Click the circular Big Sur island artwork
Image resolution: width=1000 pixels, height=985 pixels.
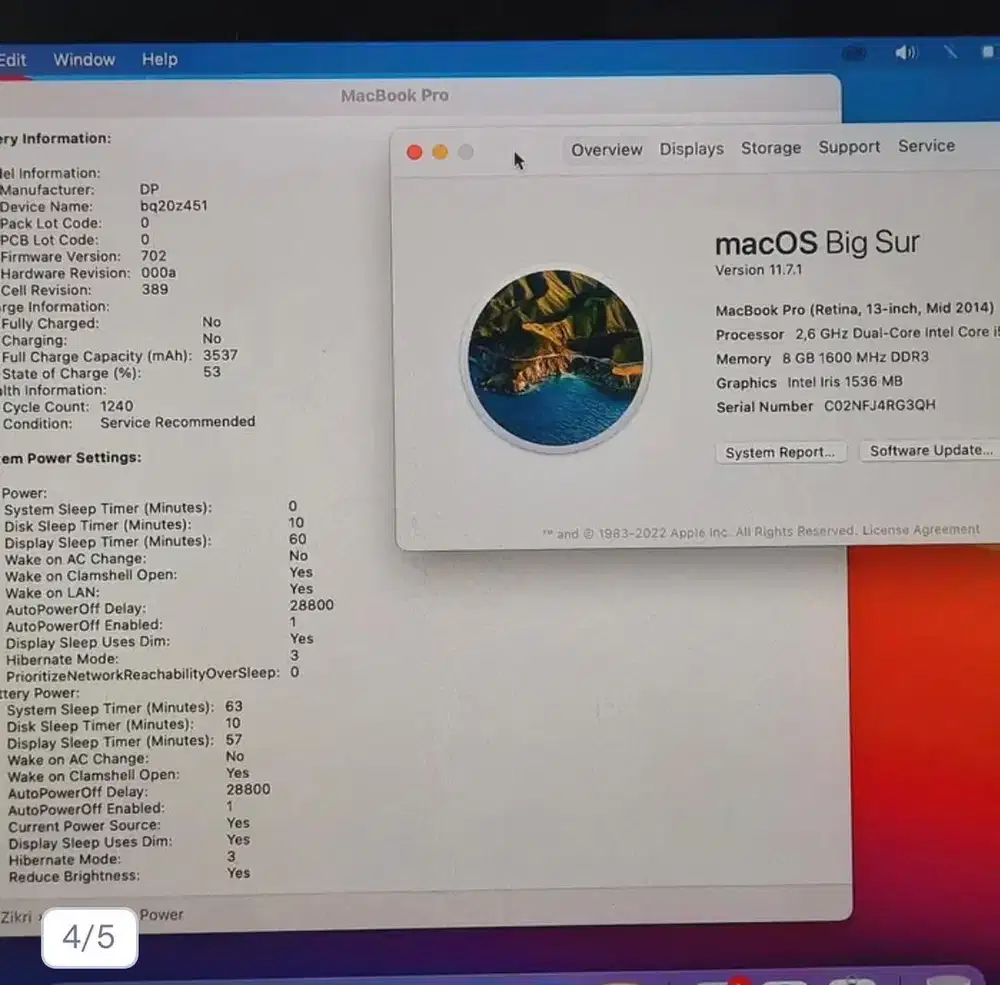point(557,359)
